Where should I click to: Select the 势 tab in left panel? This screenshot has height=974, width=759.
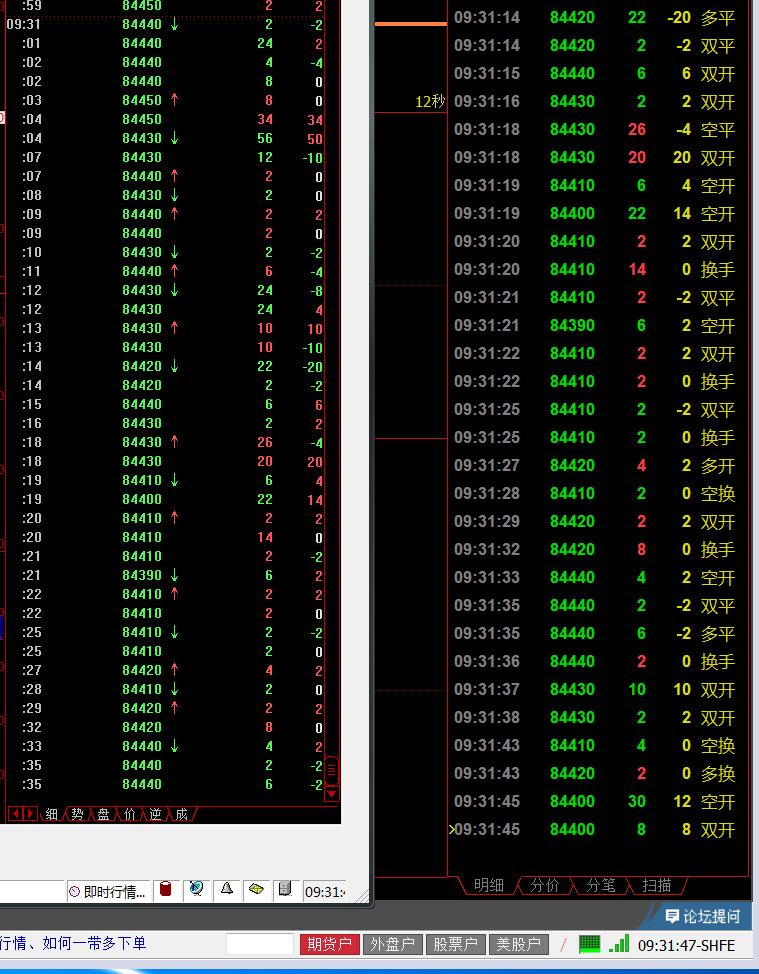tap(77, 814)
